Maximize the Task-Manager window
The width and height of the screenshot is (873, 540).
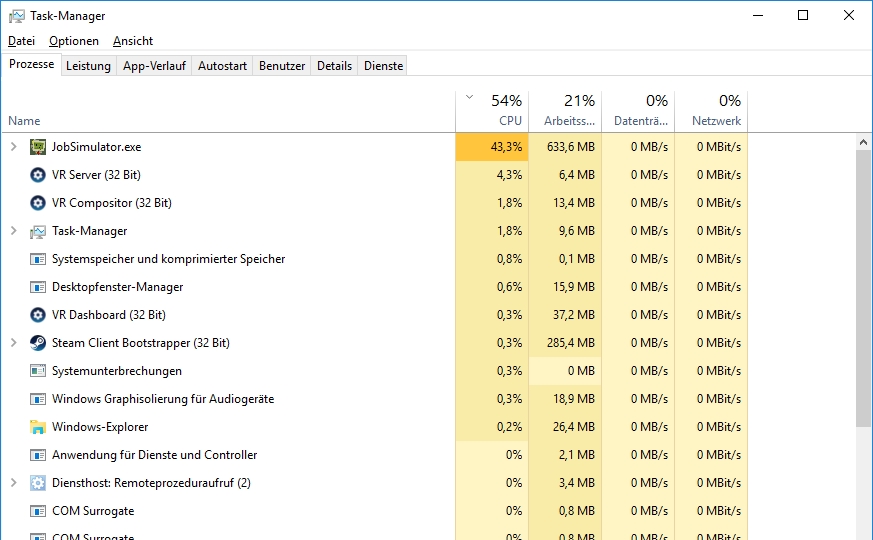[x=803, y=15]
